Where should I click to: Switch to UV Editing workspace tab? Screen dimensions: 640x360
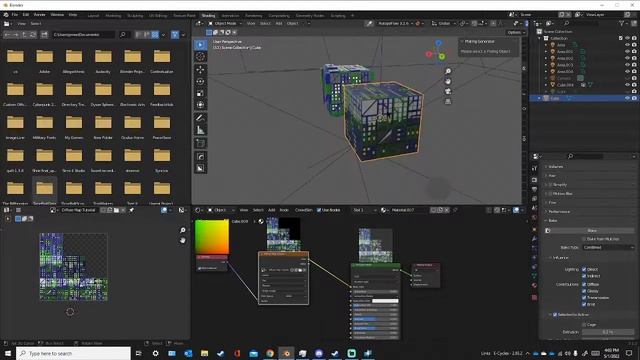pyautogui.click(x=158, y=16)
